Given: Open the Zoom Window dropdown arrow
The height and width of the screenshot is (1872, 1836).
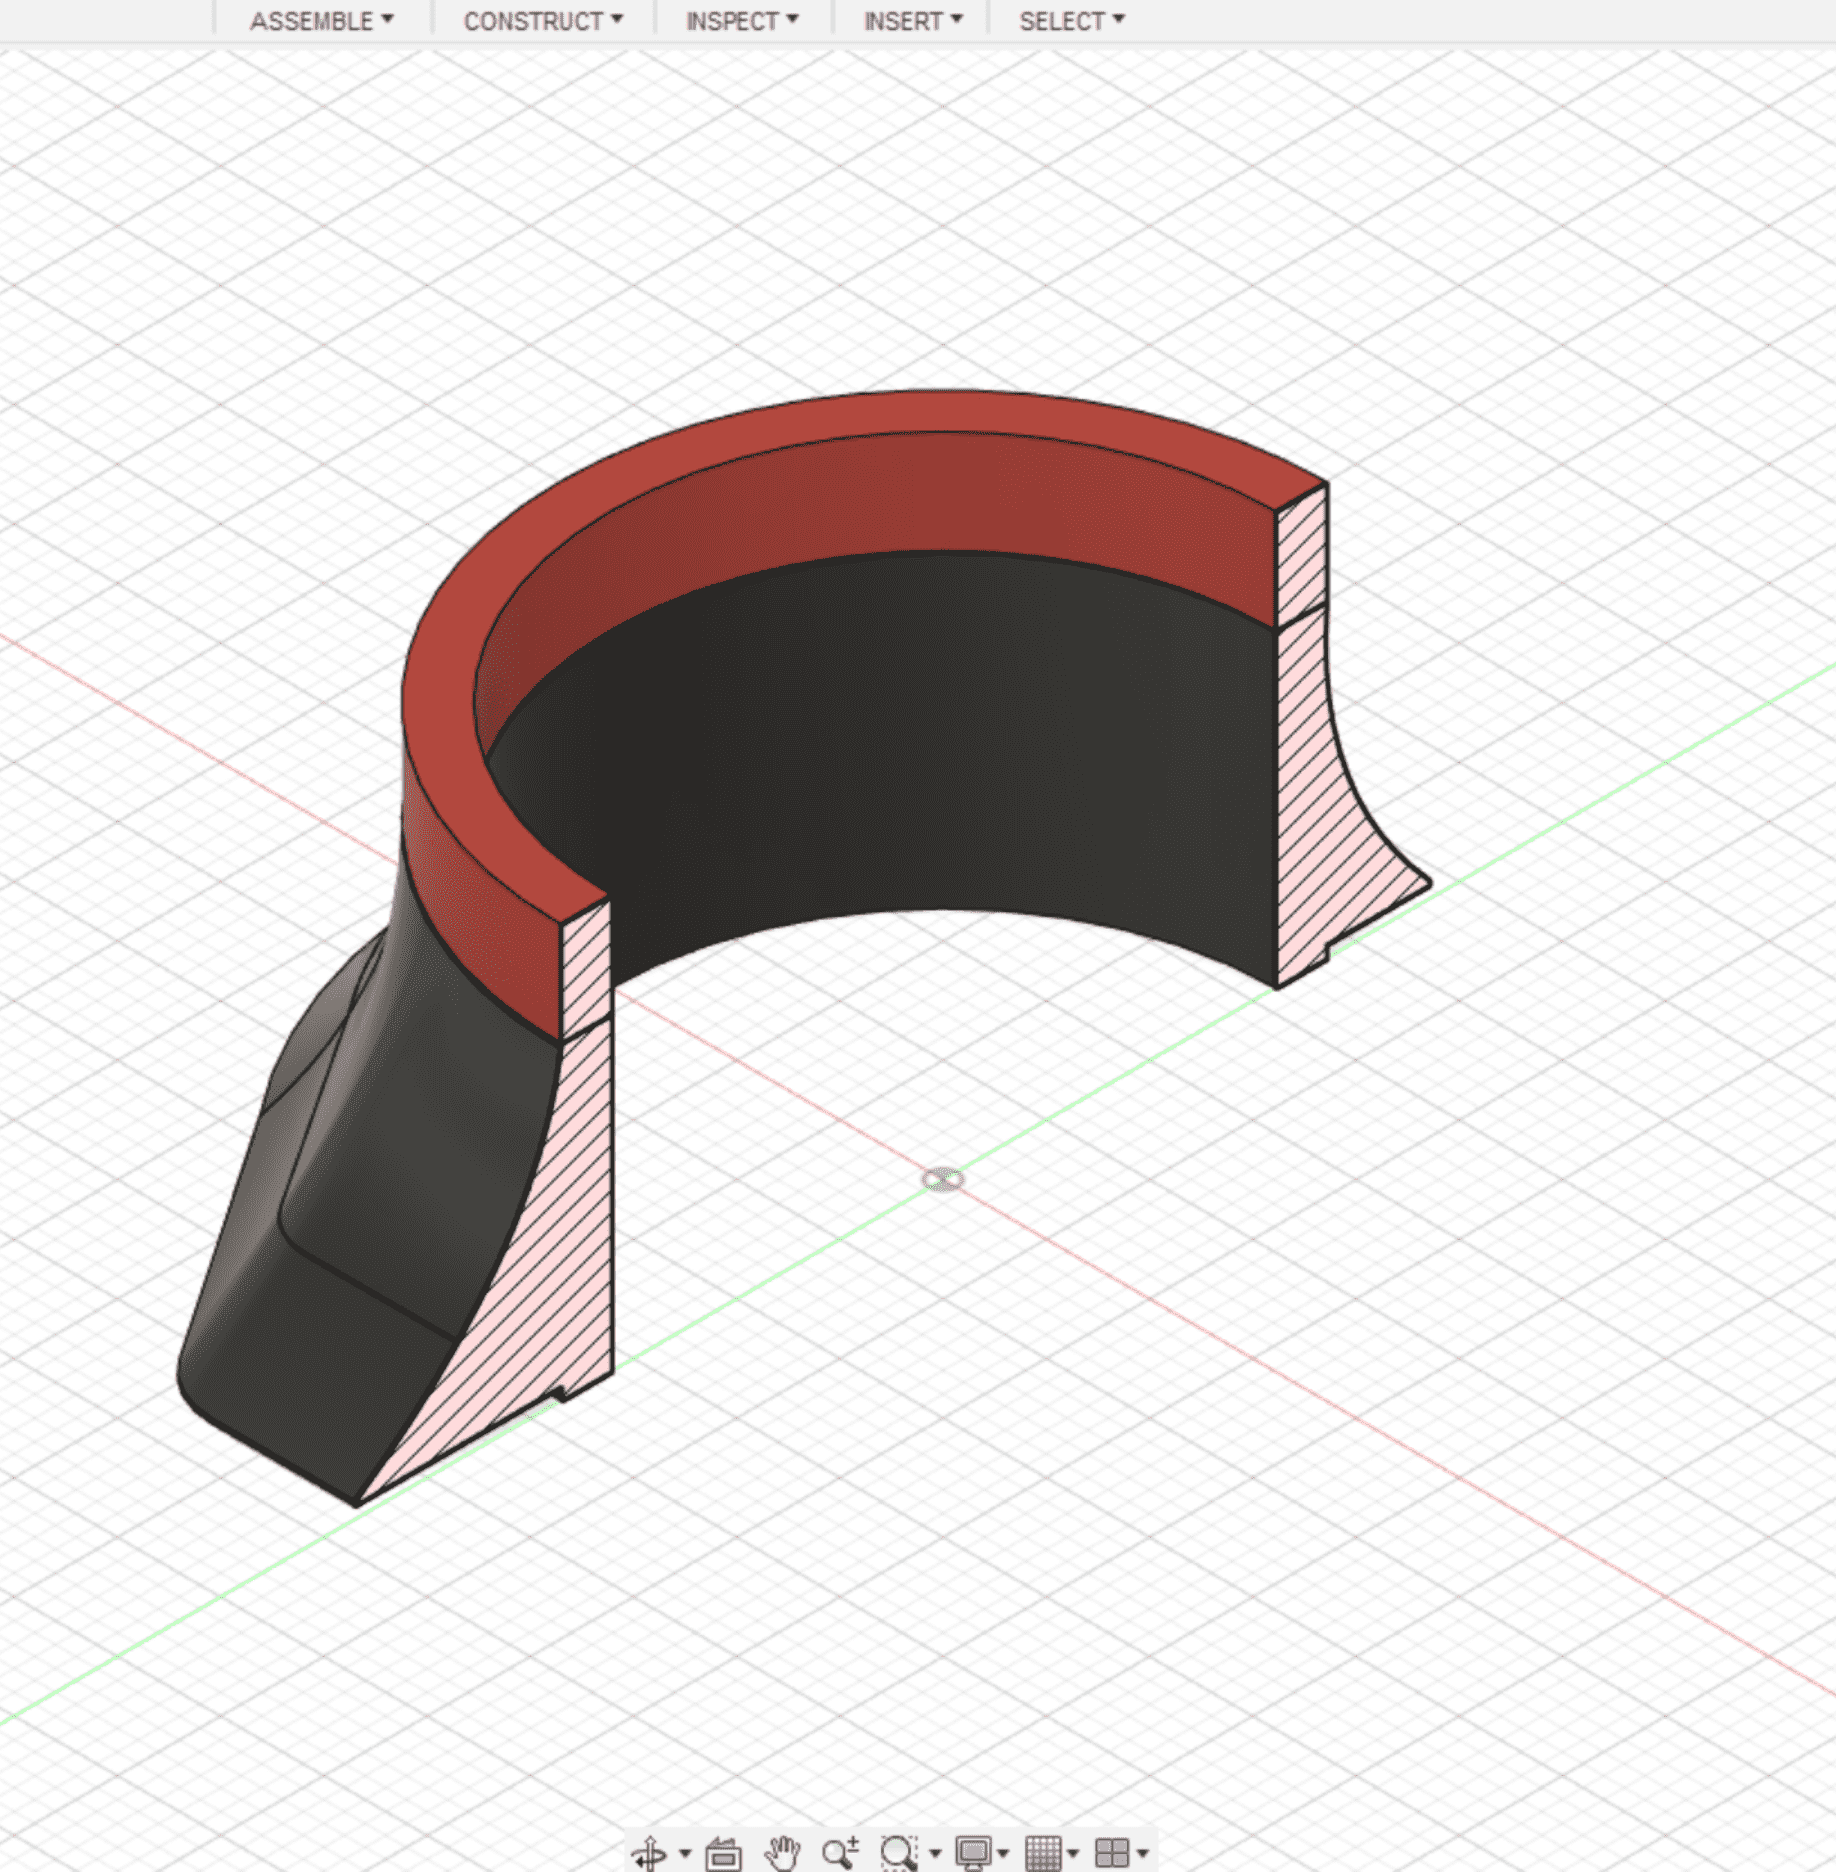Looking at the screenshot, I should (x=934, y=1853).
